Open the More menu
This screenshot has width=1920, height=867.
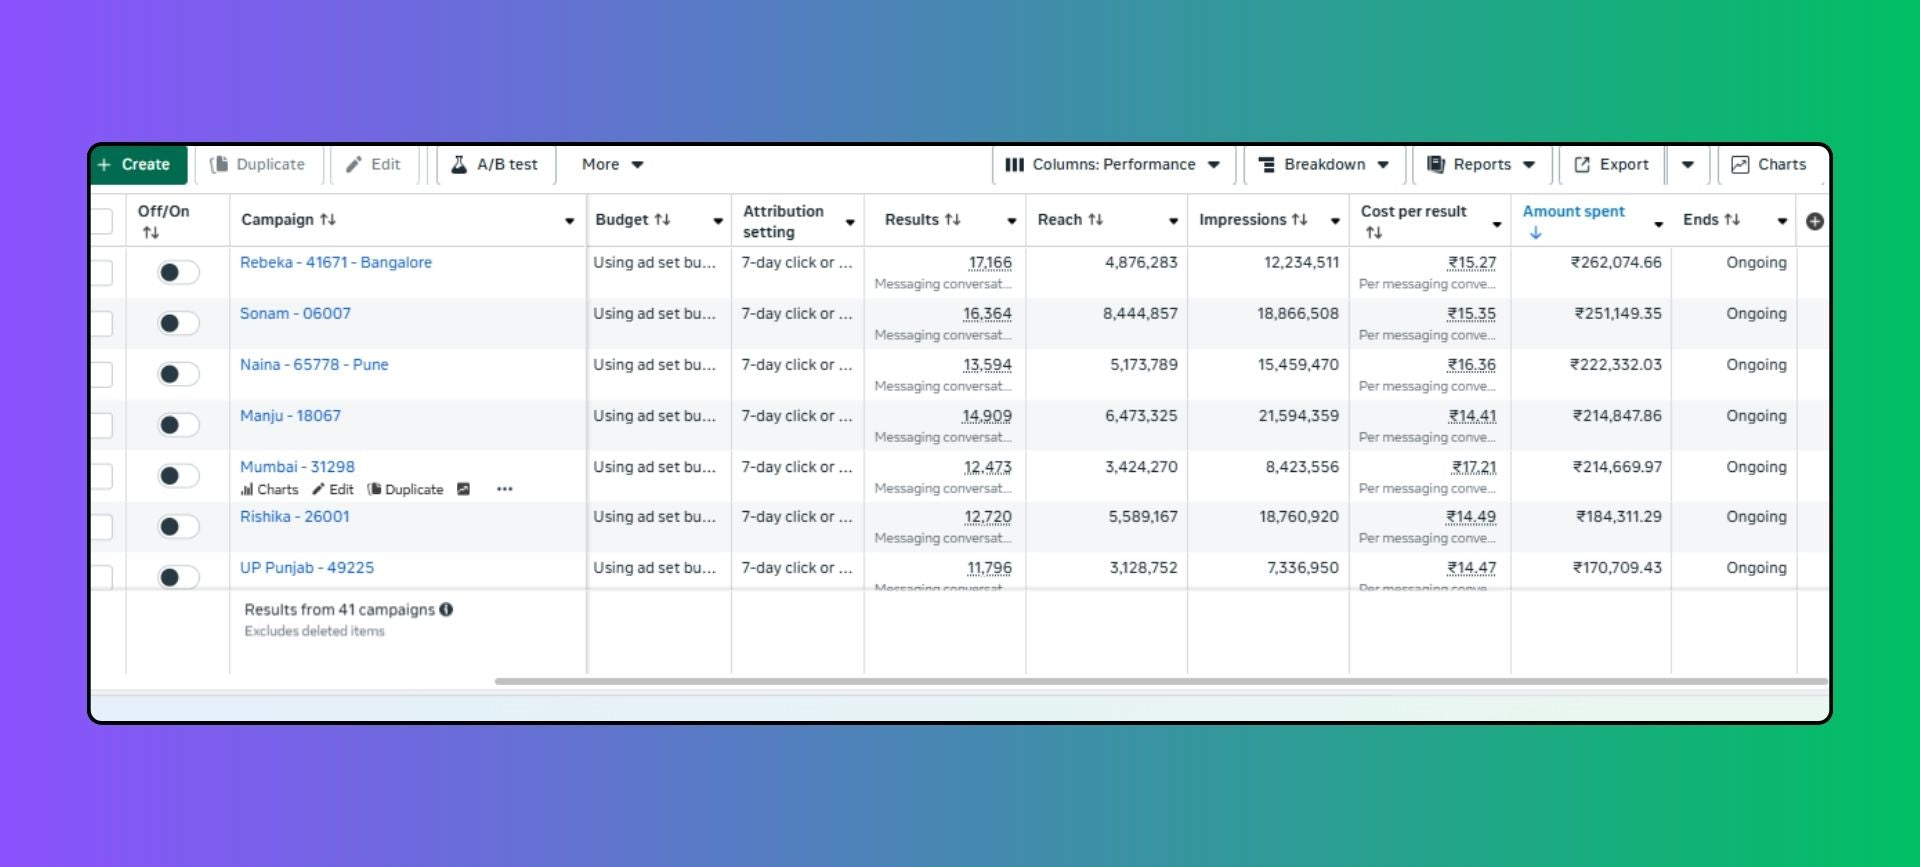[612, 165]
